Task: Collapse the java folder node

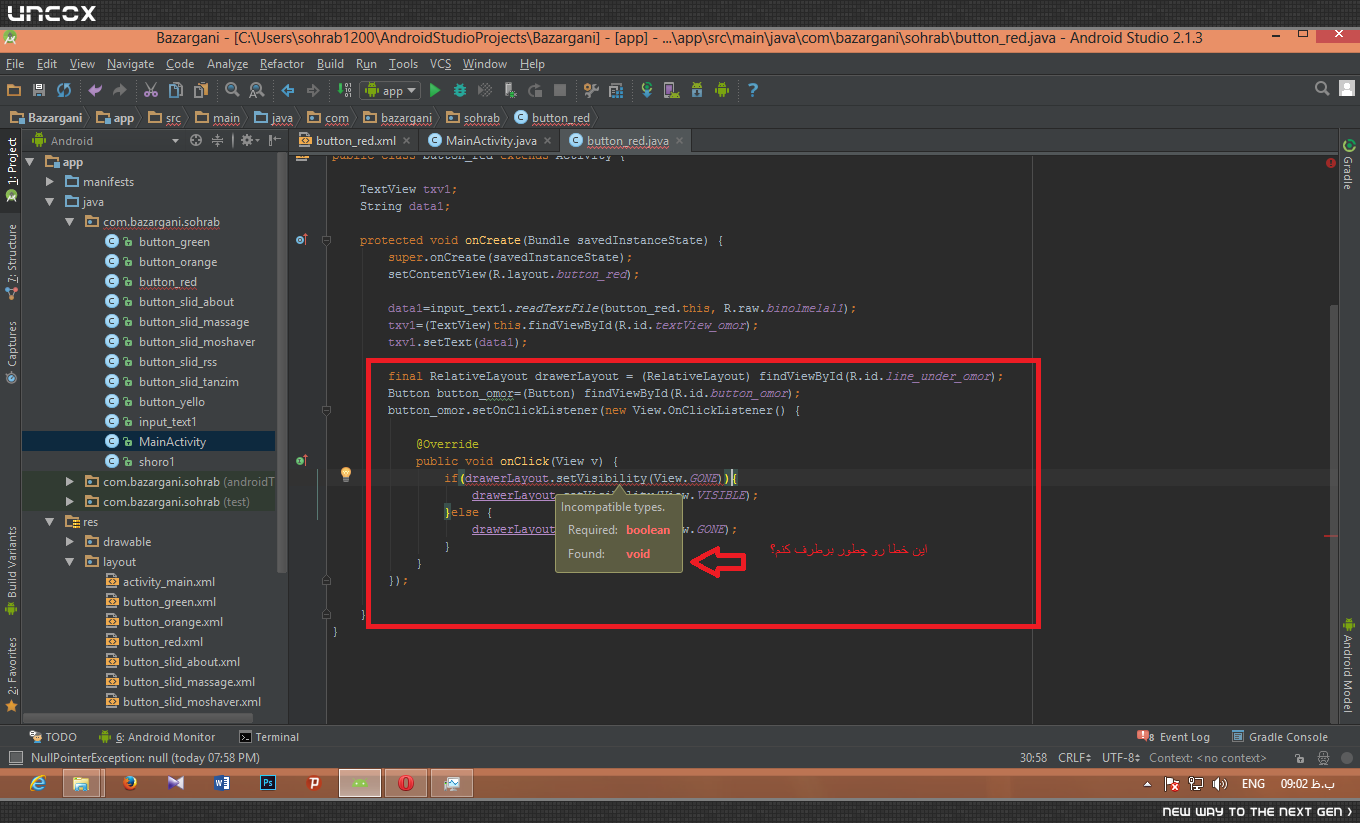Action: [x=50, y=202]
